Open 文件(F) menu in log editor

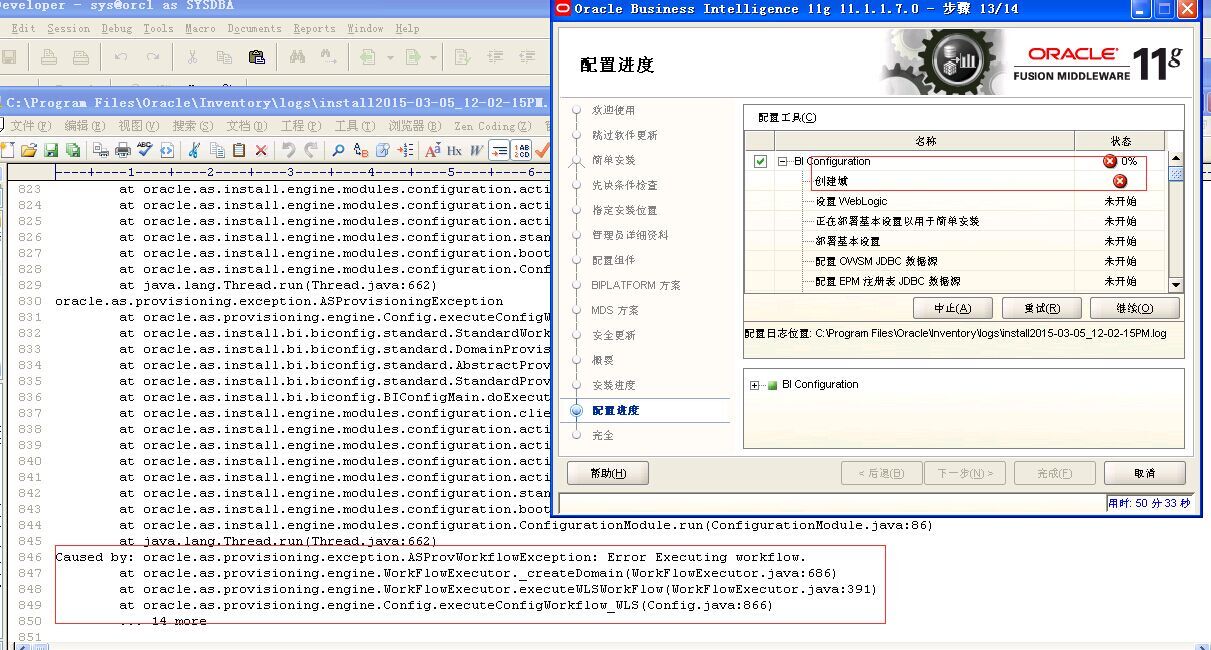click(30, 126)
